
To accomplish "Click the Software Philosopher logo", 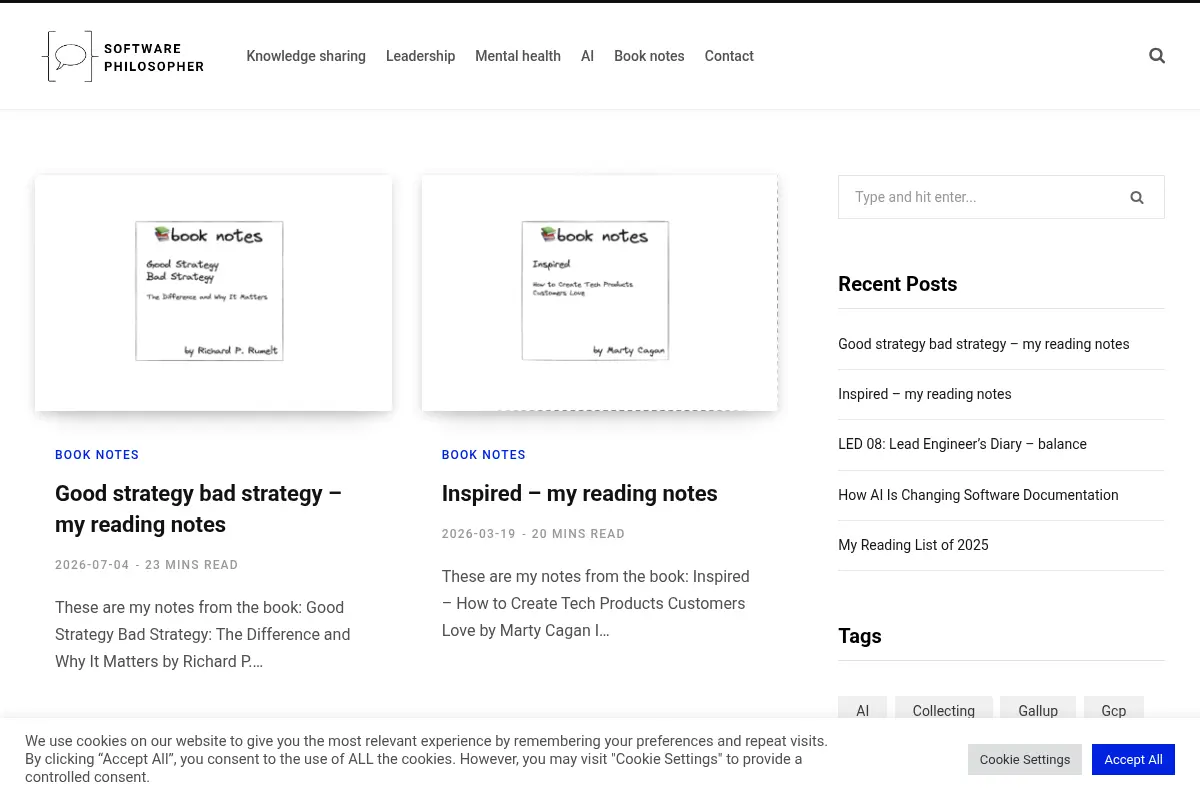I will (123, 56).
